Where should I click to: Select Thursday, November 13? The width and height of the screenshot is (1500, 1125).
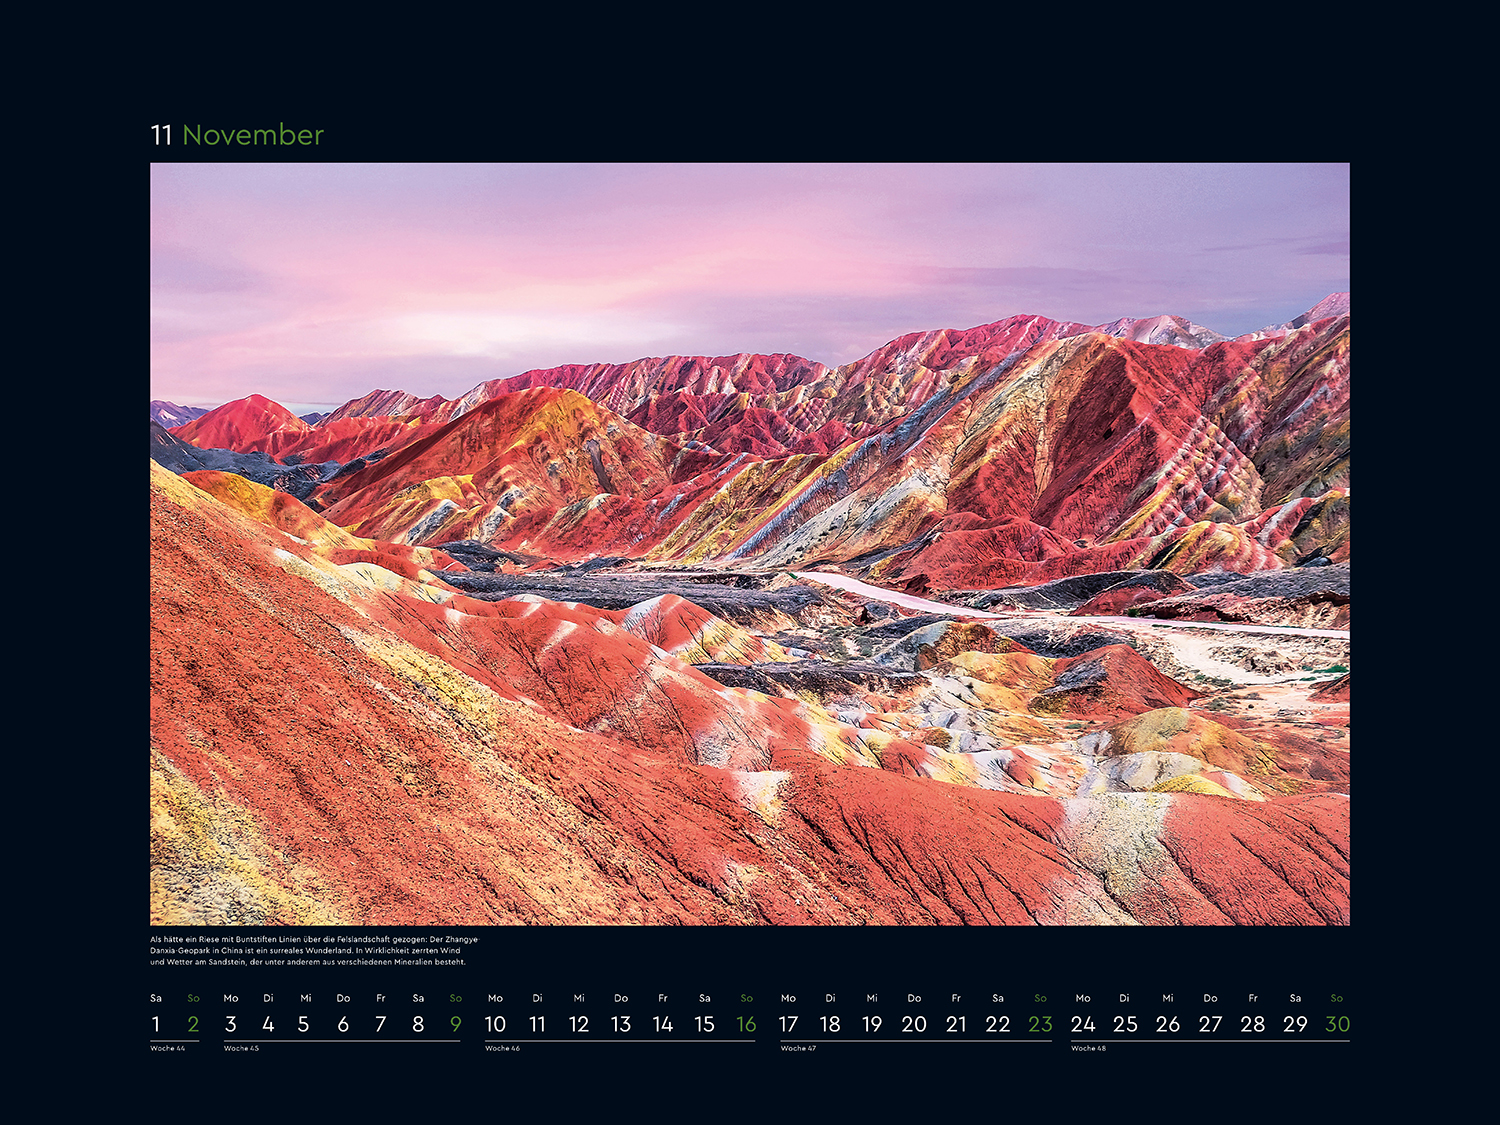(x=621, y=1024)
